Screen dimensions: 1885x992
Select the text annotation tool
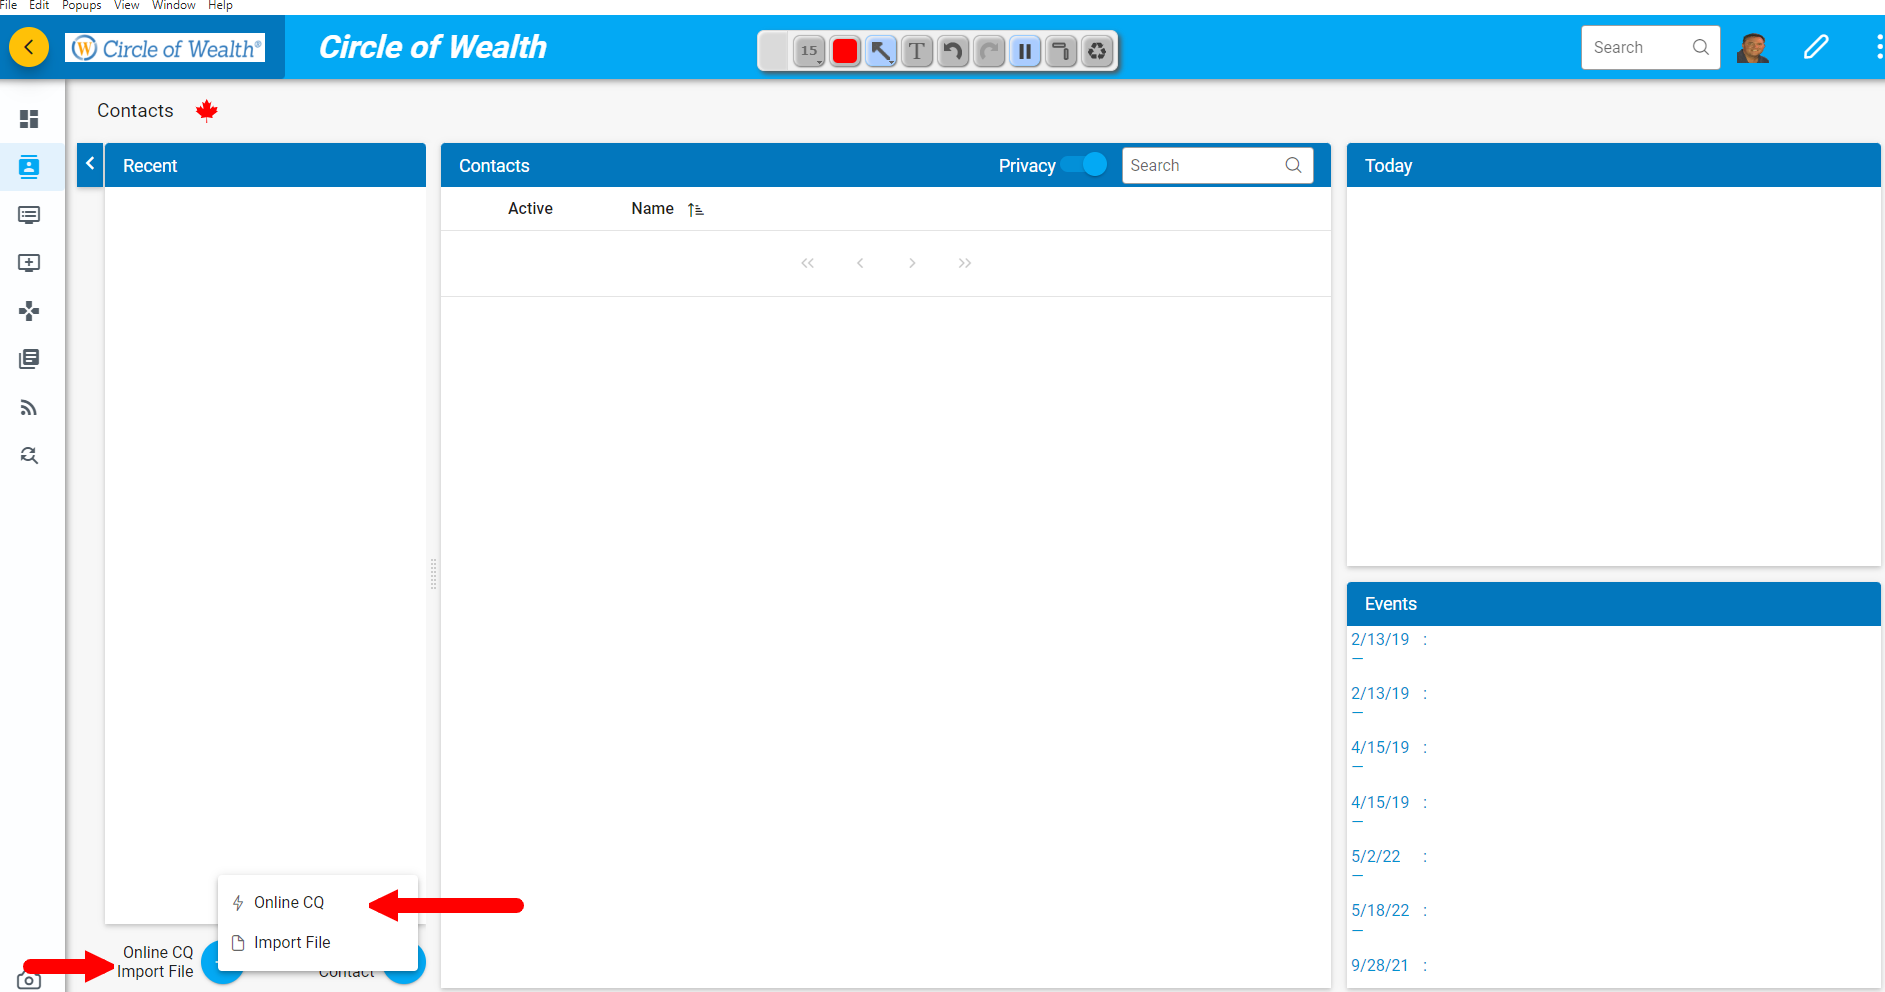917,51
